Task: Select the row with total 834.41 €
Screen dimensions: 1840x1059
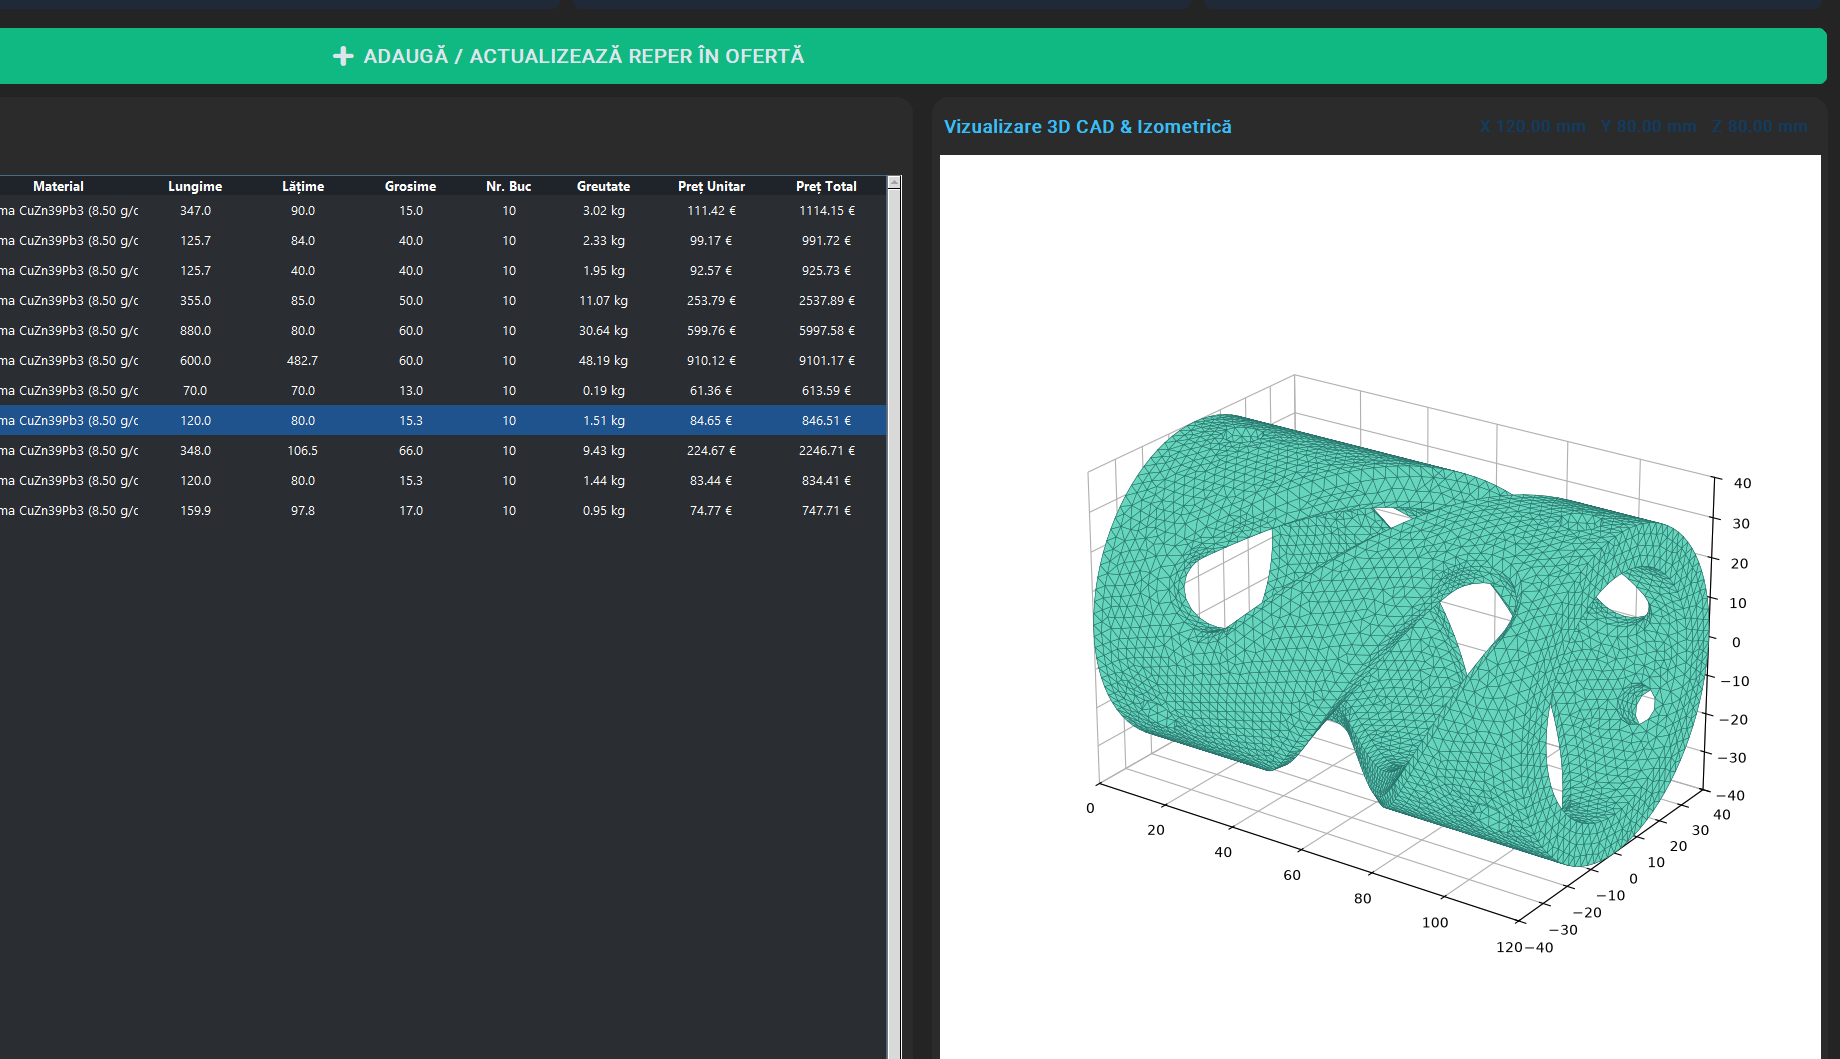Action: (443, 481)
